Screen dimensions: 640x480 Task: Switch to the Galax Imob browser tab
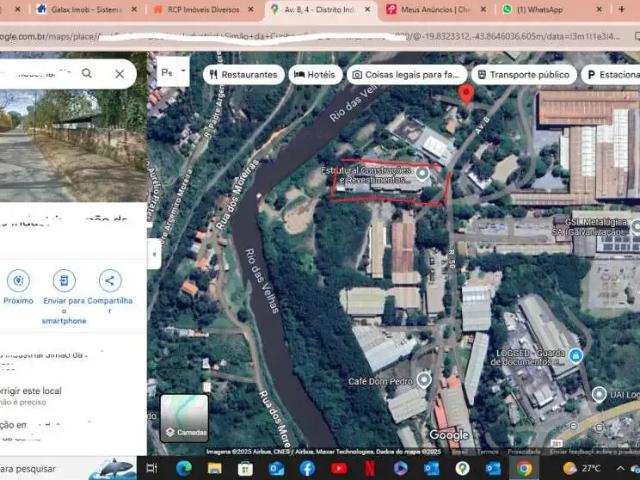tap(87, 9)
